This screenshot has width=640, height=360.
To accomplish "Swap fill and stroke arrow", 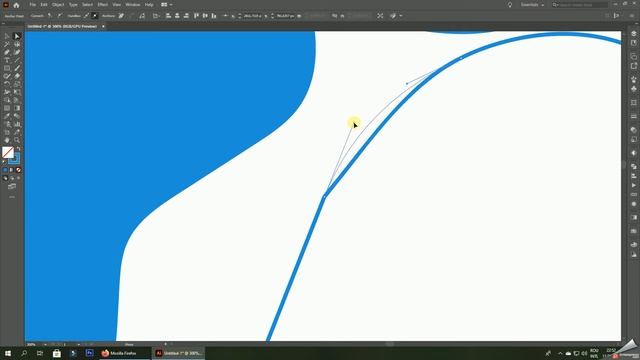I will pos(18,149).
